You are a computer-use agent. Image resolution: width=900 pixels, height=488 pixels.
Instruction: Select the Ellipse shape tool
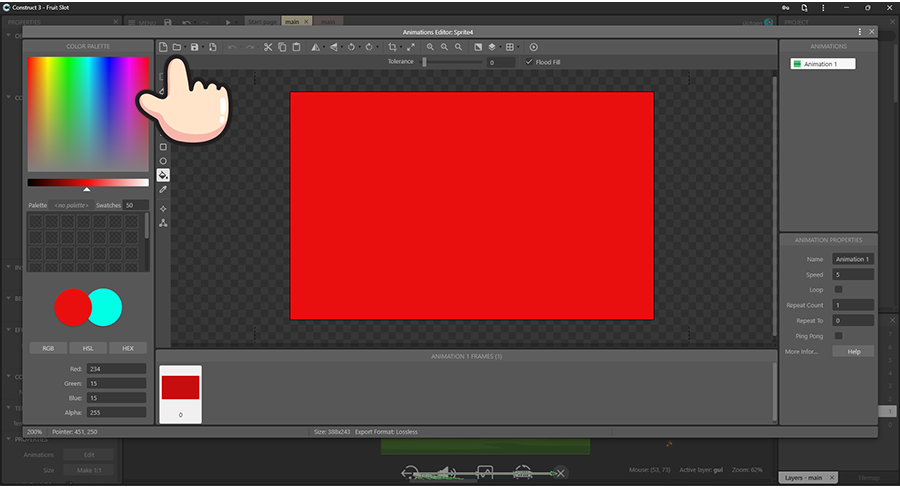pos(163,161)
